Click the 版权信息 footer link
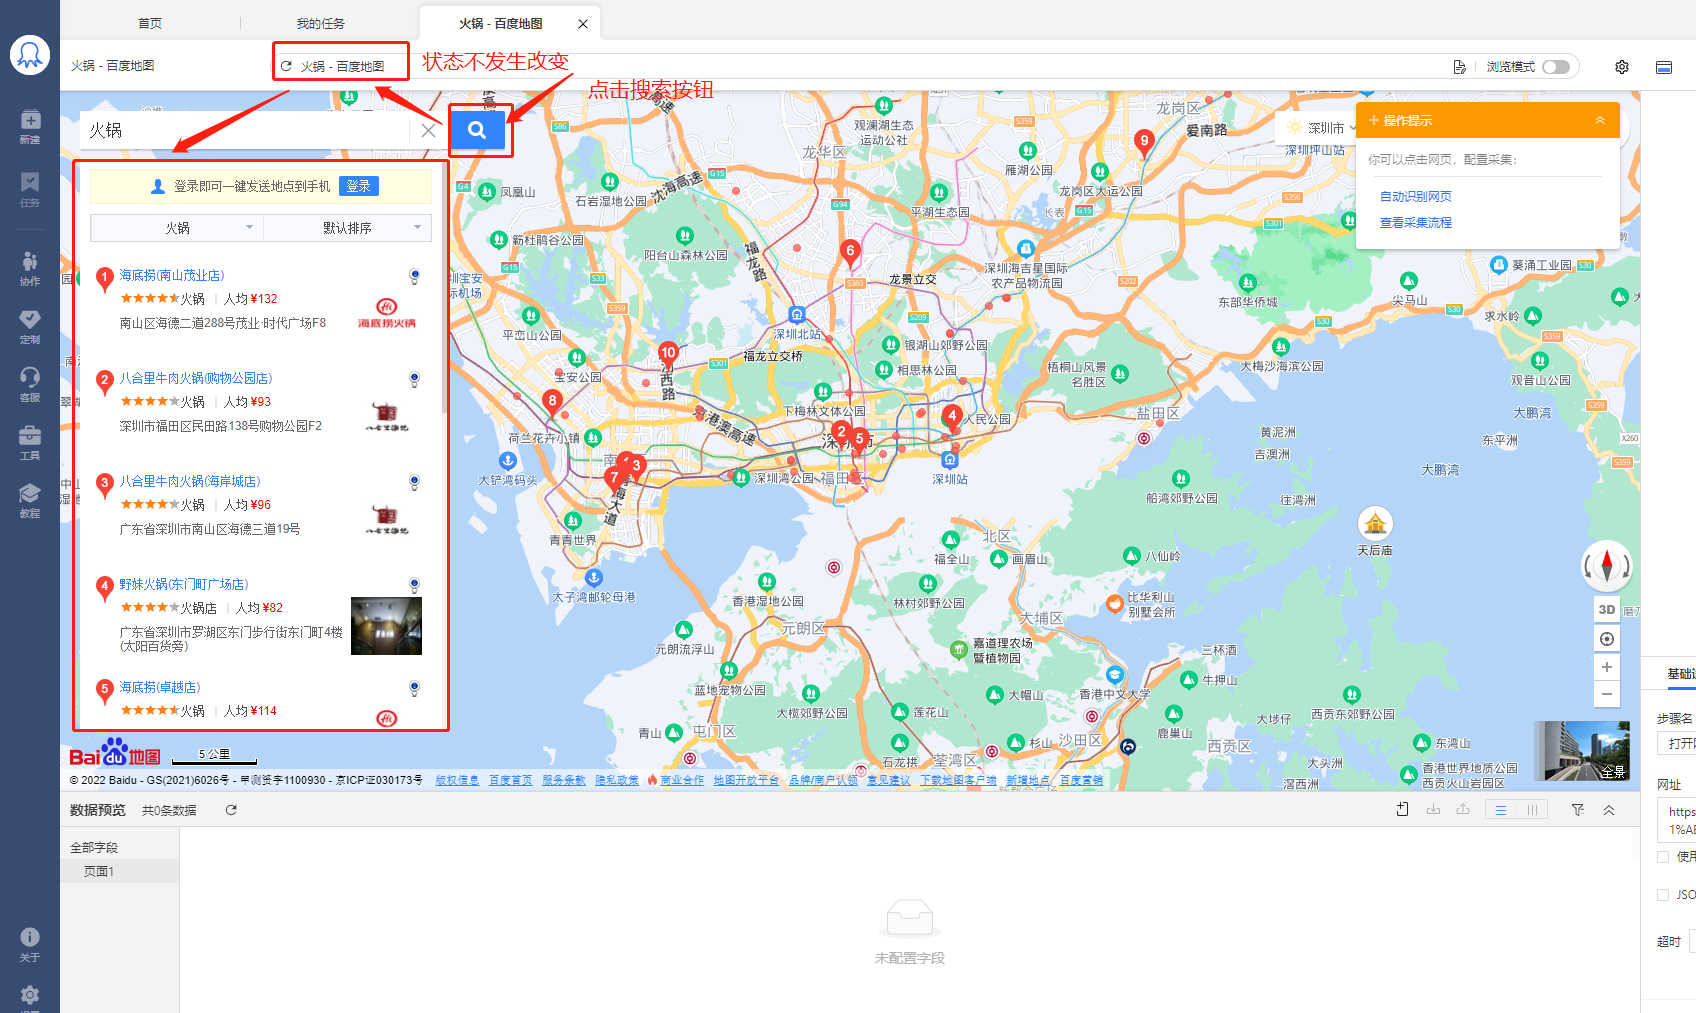Viewport: 1696px width, 1013px height. pos(457,780)
